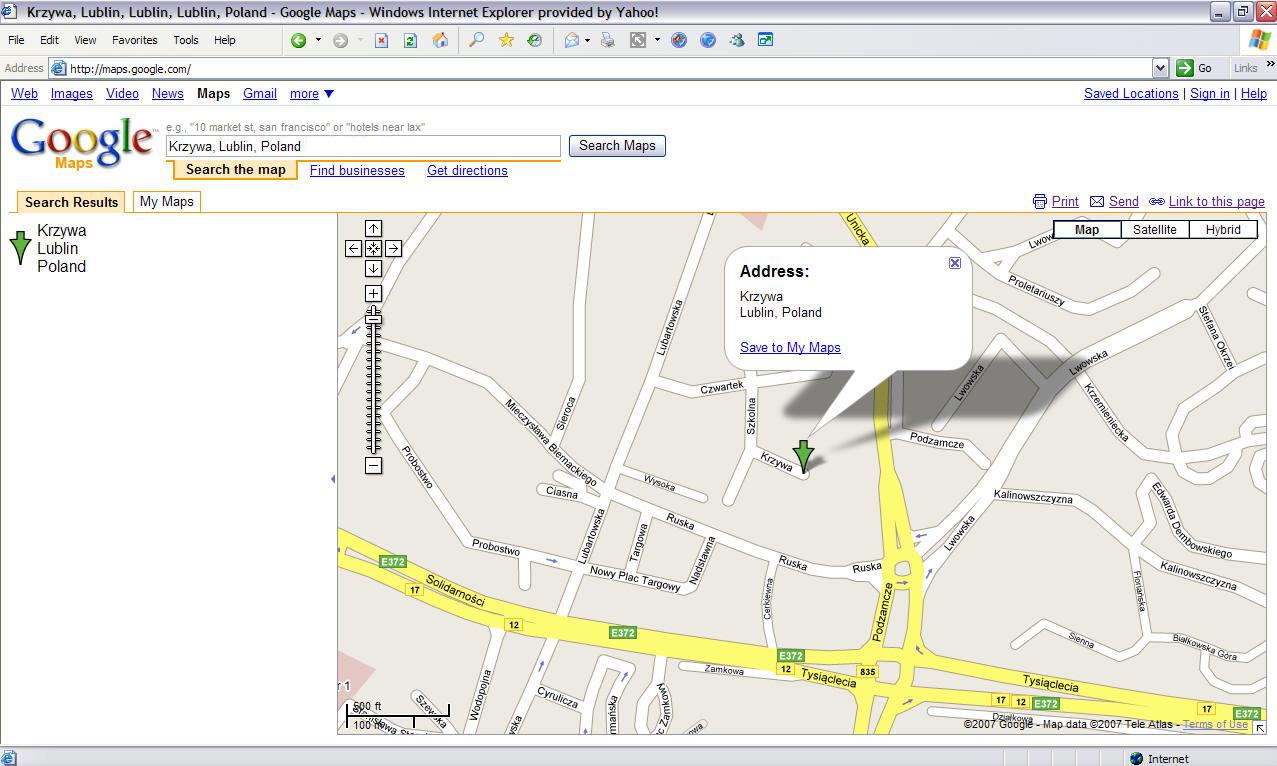Click the Maps search input field
Screen dimensions: 1277x766
[363, 146]
